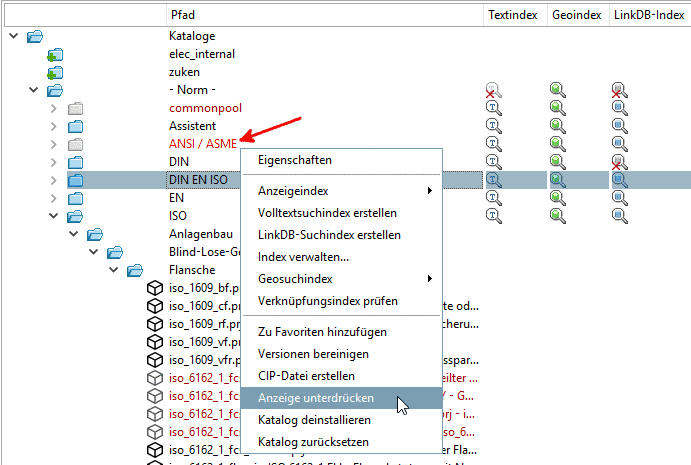Expand the commonpool tree node

tap(54, 108)
